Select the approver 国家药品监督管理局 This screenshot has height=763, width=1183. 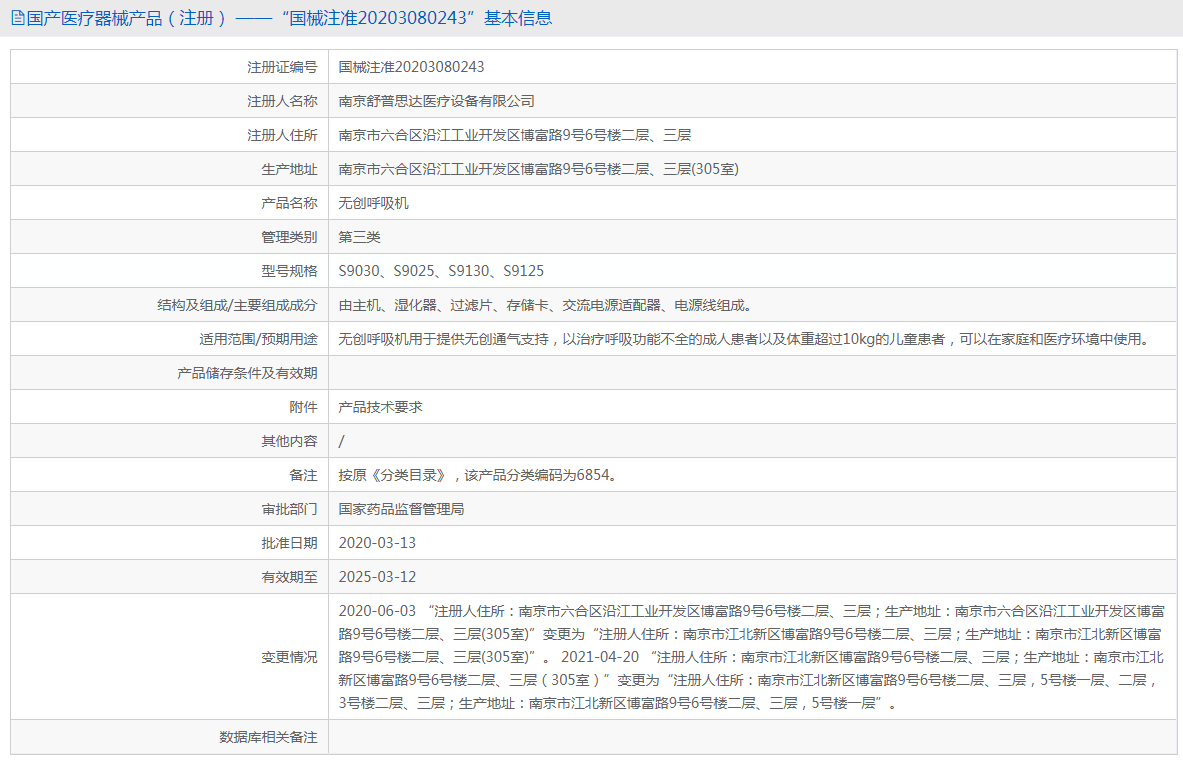tap(401, 509)
